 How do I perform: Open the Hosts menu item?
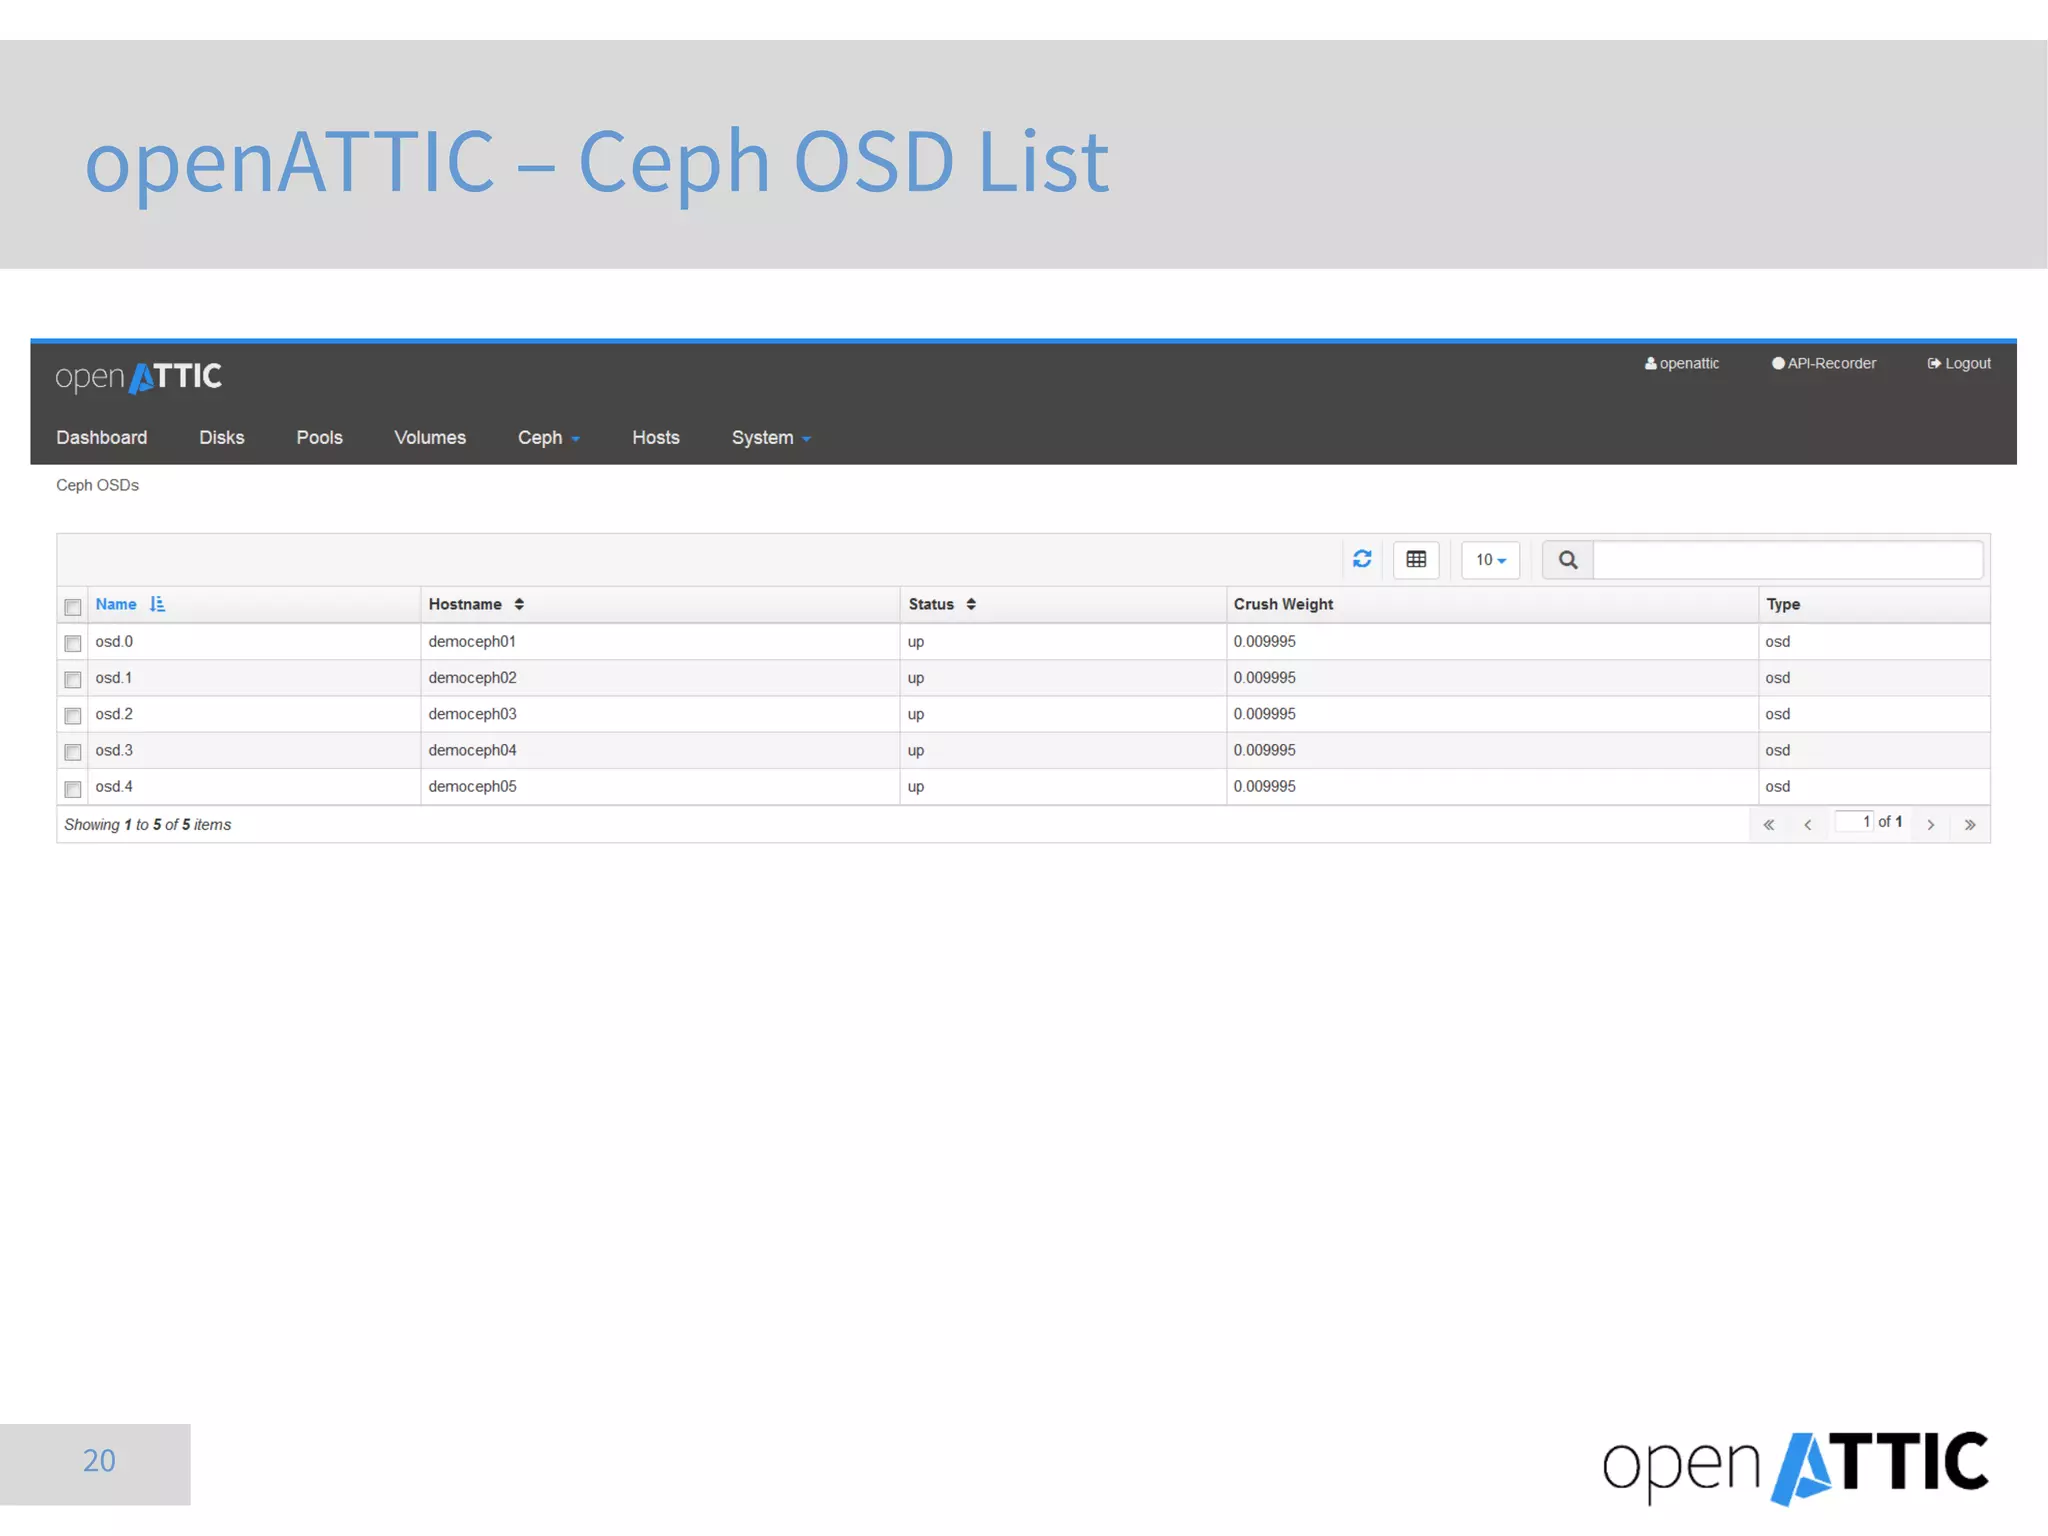[x=655, y=437]
